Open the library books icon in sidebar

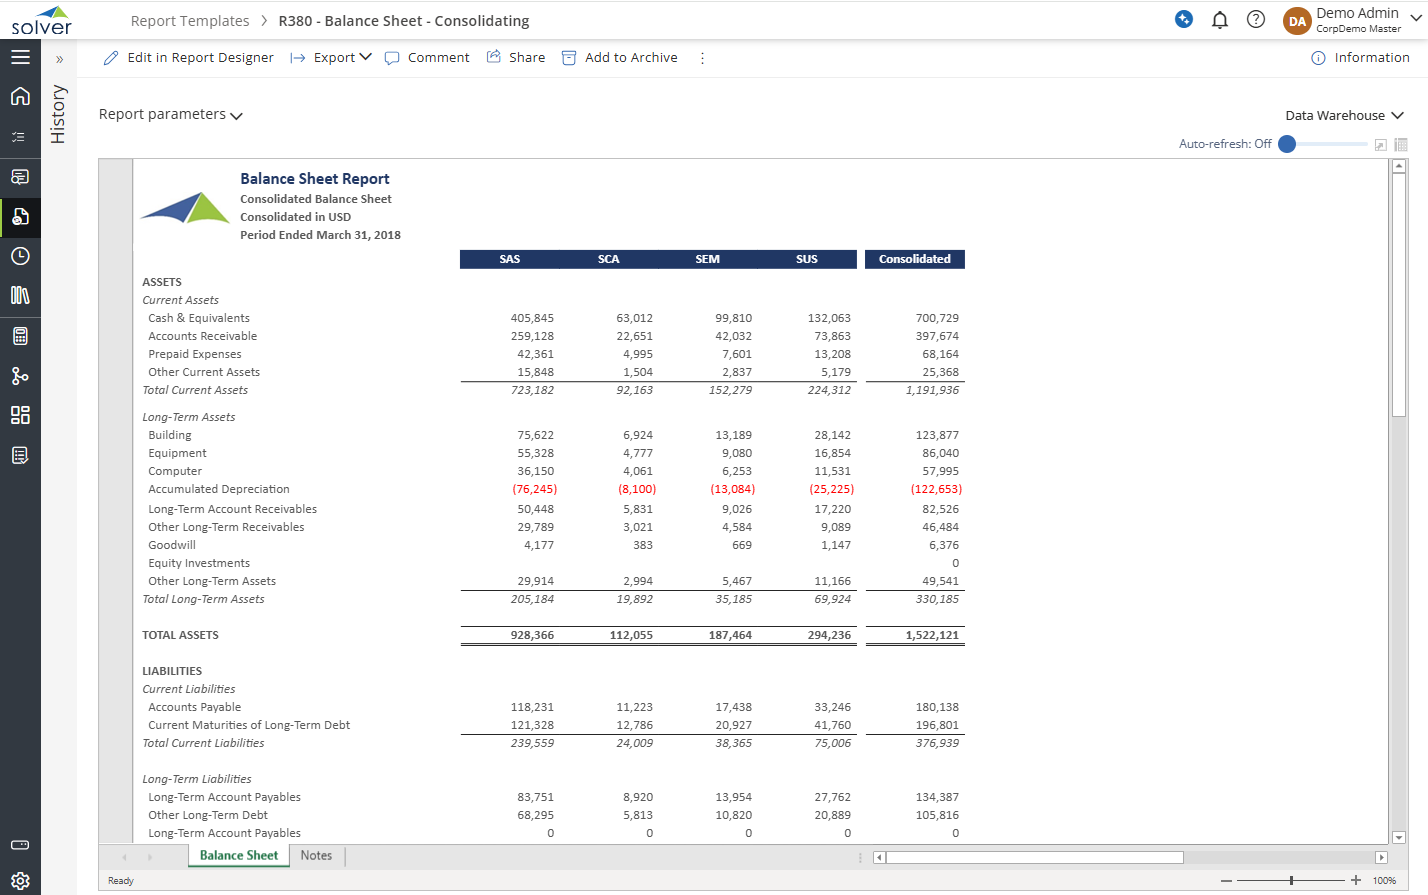[x=20, y=295]
